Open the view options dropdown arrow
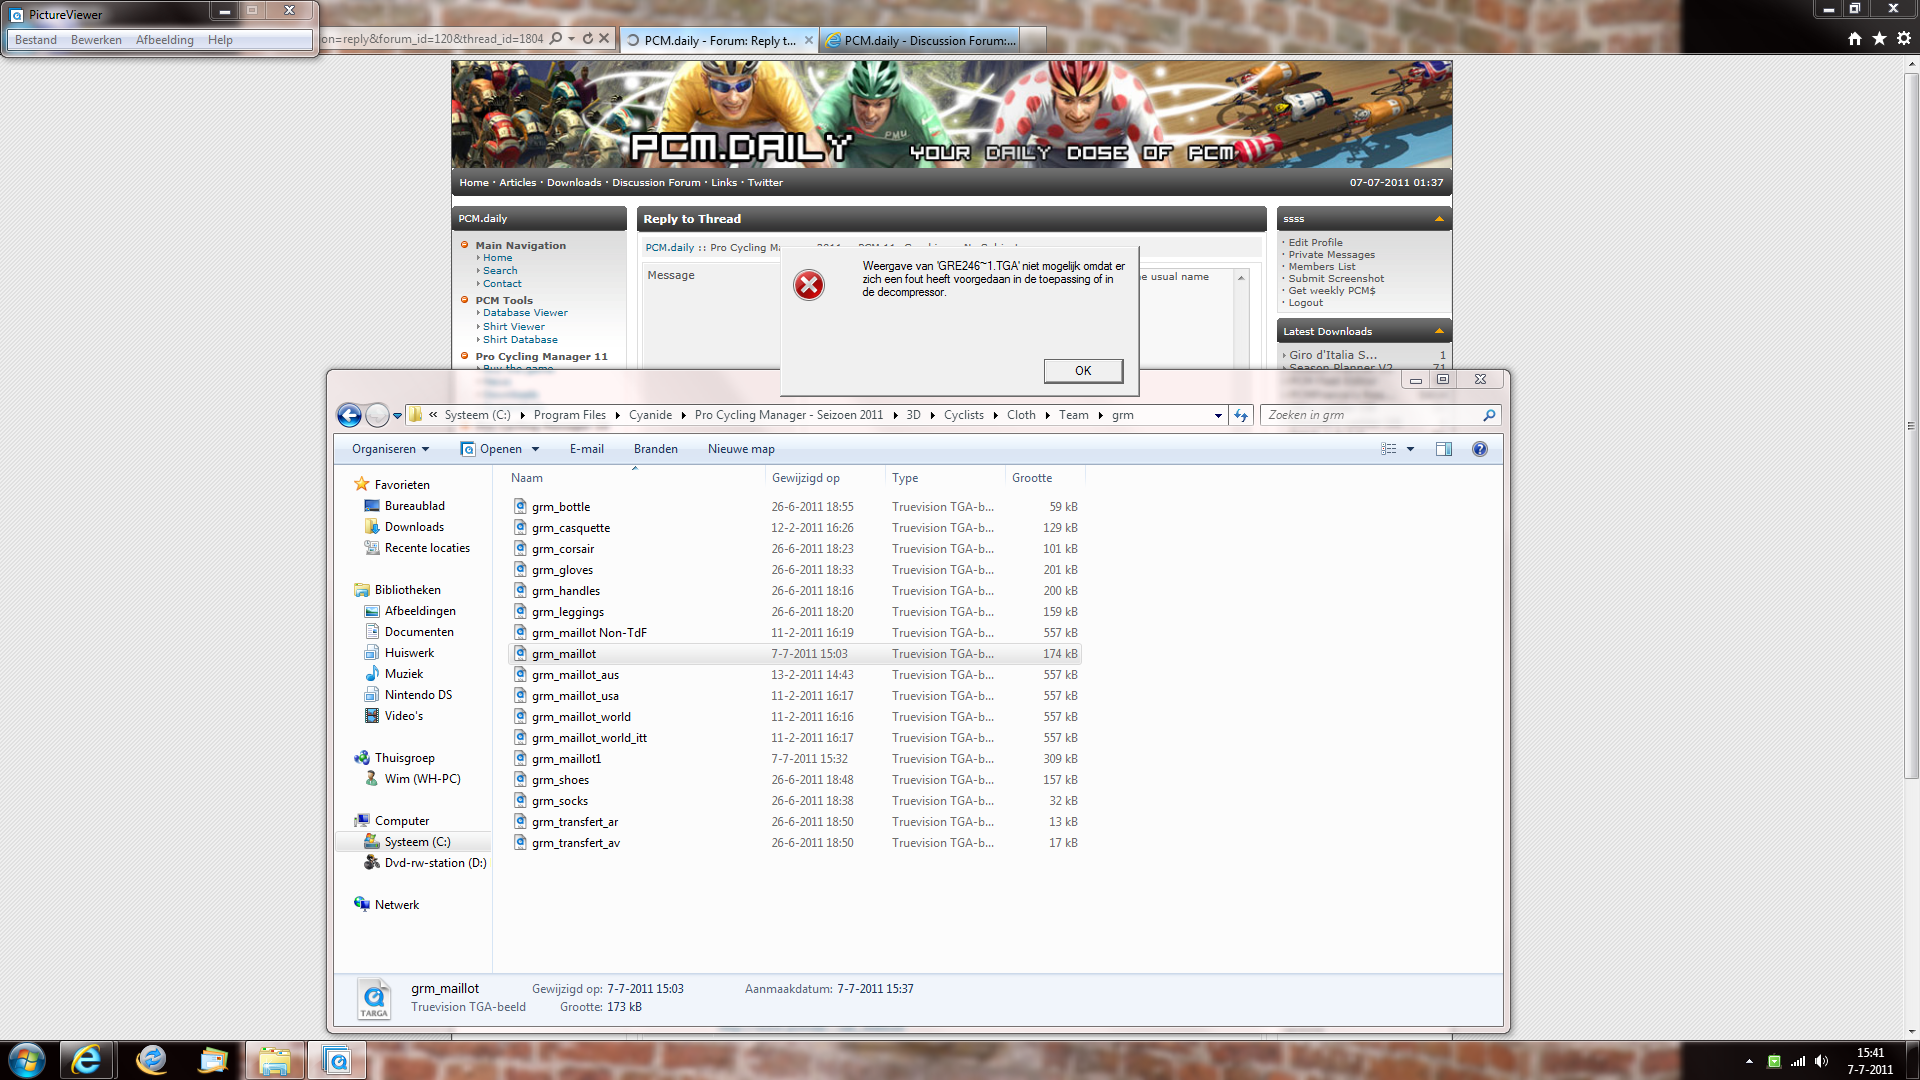The image size is (1920, 1080). coord(1410,449)
